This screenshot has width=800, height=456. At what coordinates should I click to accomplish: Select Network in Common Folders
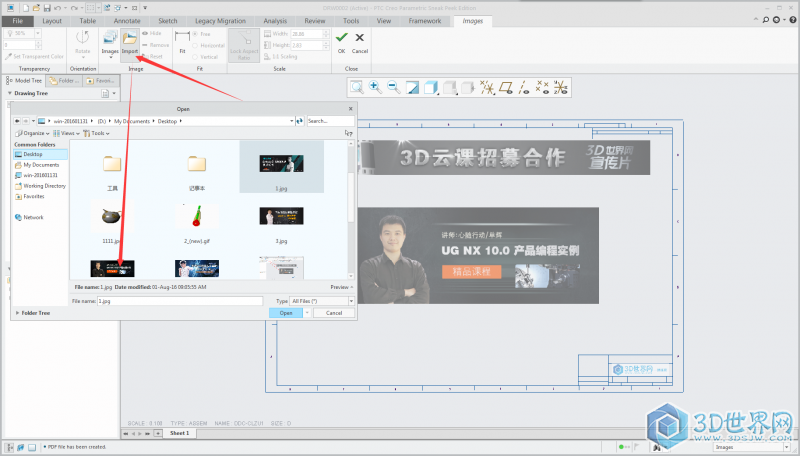click(29, 217)
